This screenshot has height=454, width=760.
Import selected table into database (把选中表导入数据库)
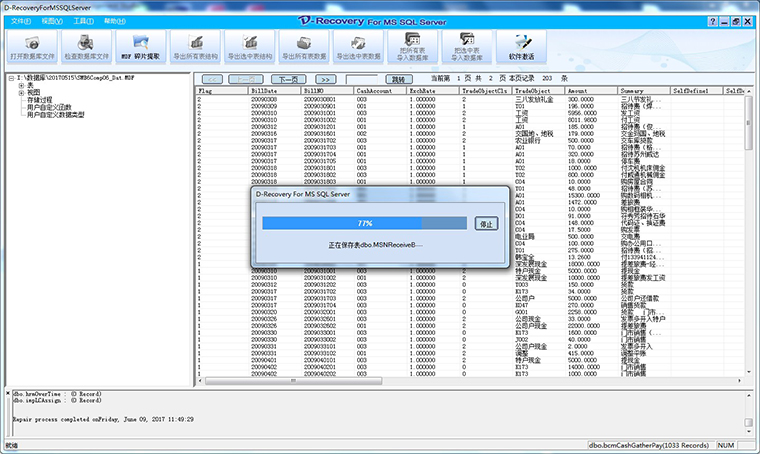467,47
